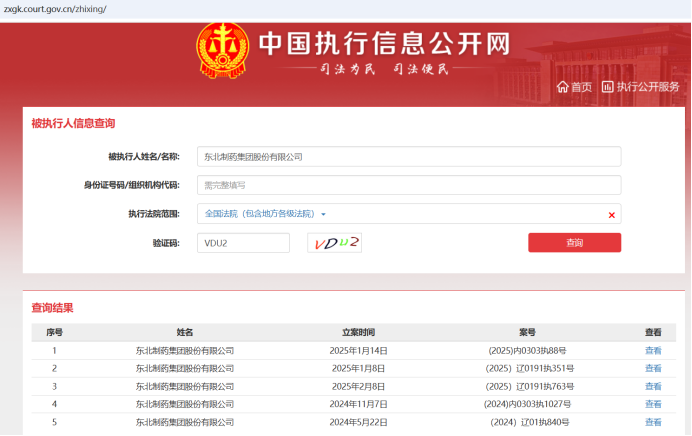Click company name in row 1
Screen dimensions: 692x436
[184, 351]
